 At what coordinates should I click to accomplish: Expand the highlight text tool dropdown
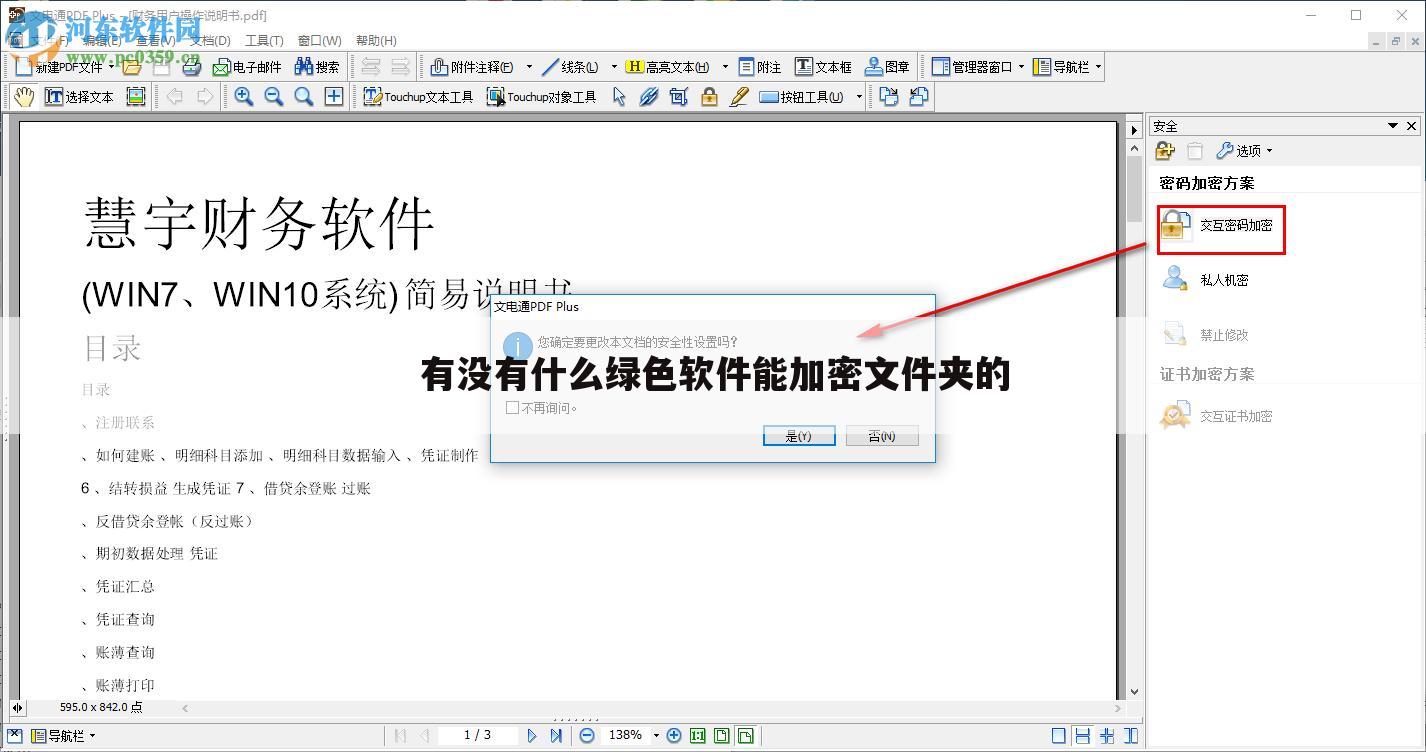pos(725,67)
